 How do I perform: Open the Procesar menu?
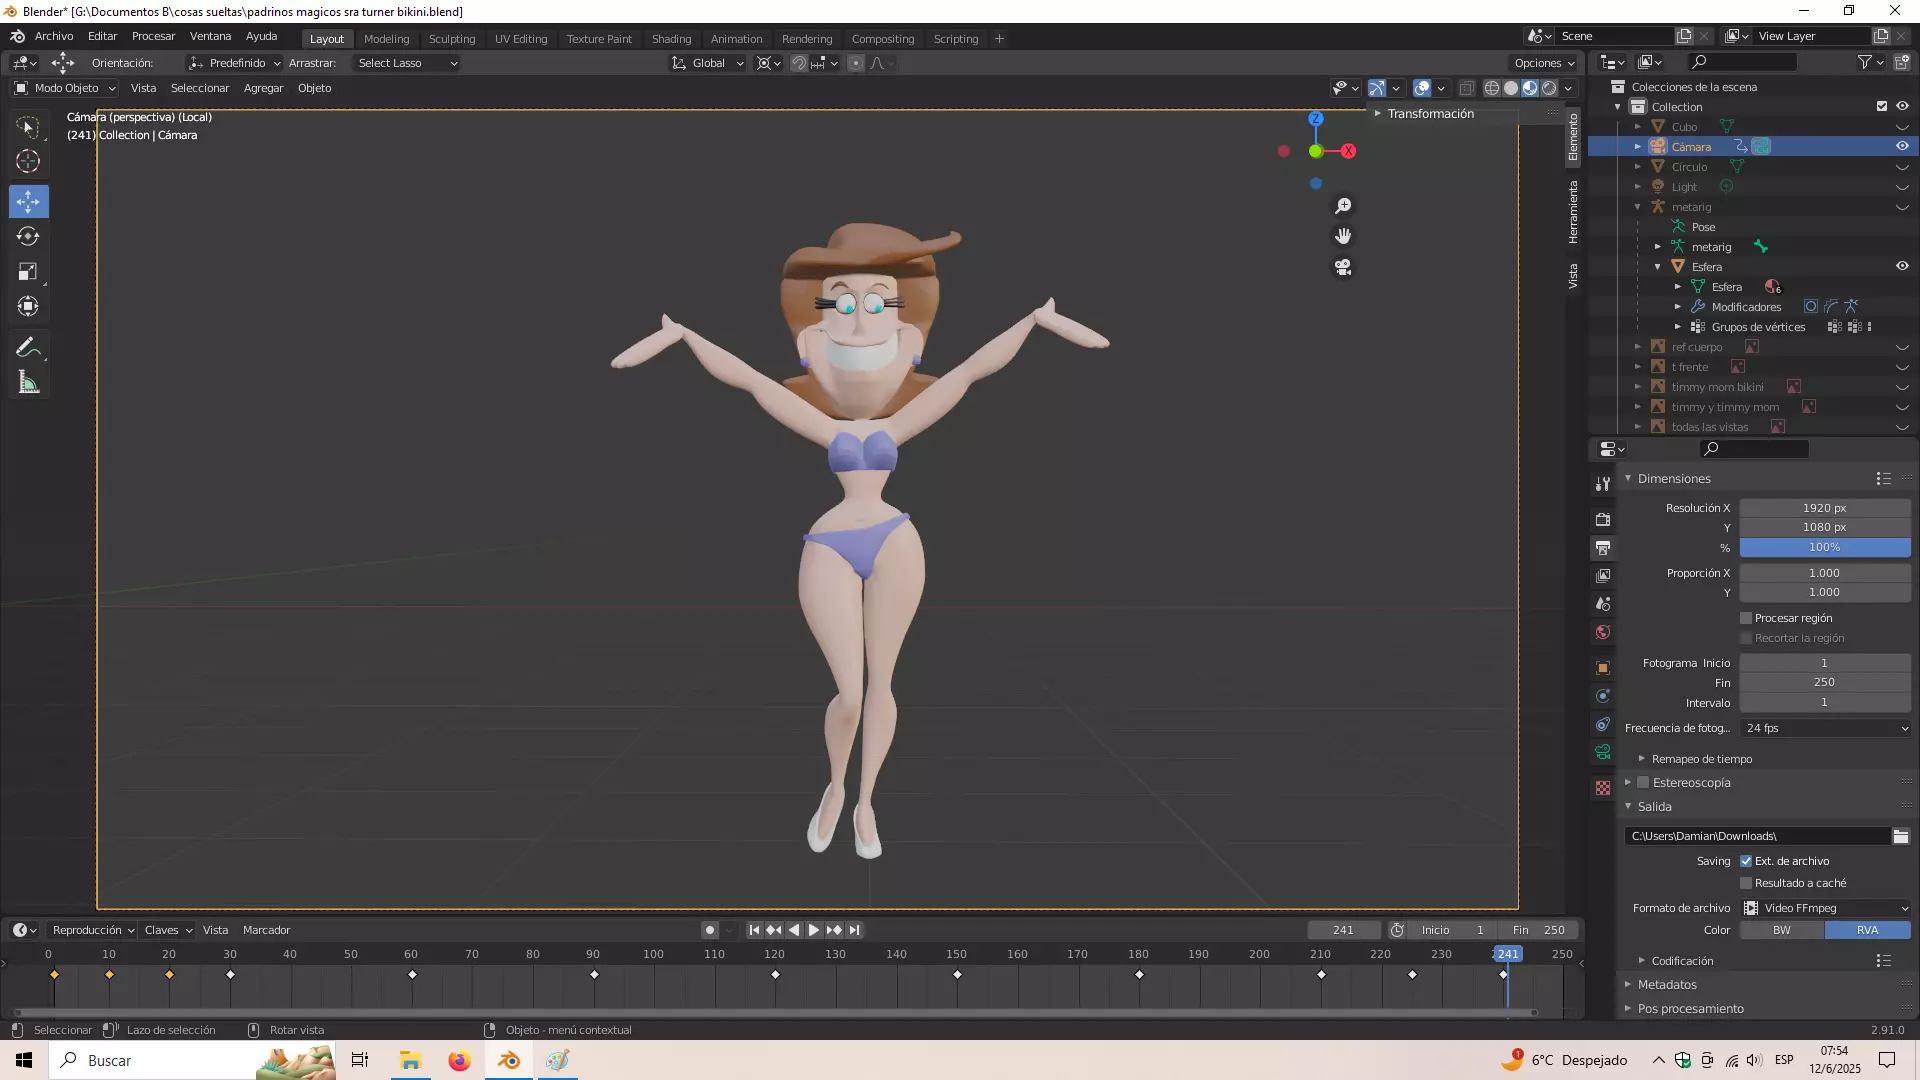[x=153, y=36]
